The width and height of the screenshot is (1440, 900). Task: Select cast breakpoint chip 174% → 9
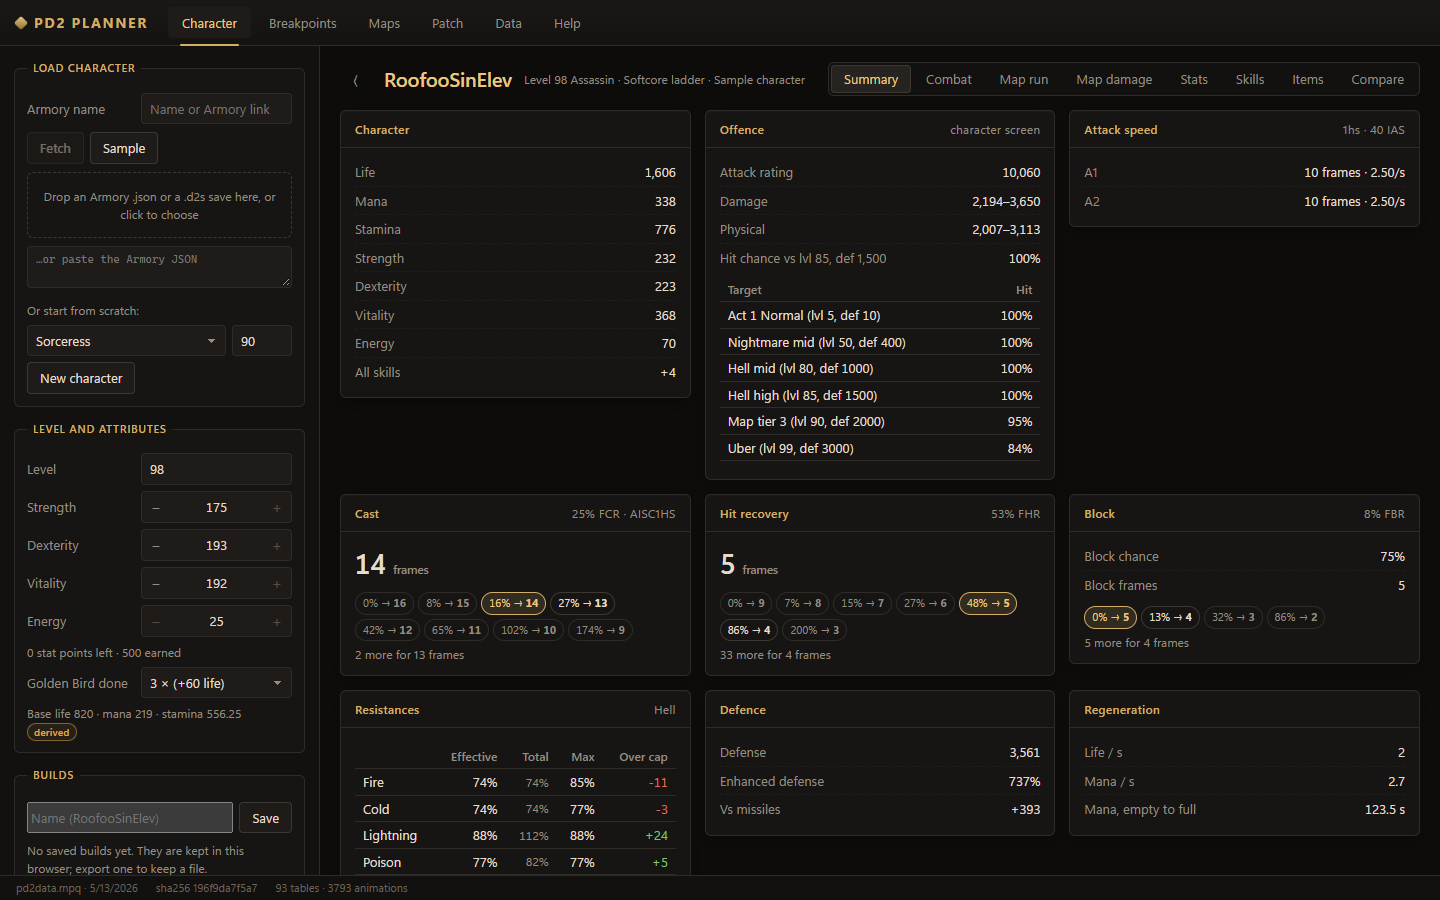click(x=601, y=630)
